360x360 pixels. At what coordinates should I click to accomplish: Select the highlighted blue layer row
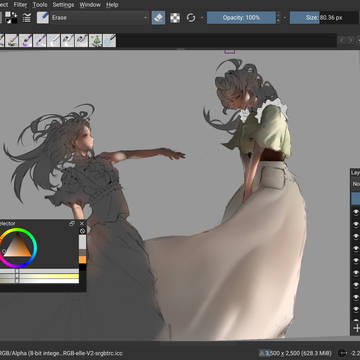click(x=356, y=198)
